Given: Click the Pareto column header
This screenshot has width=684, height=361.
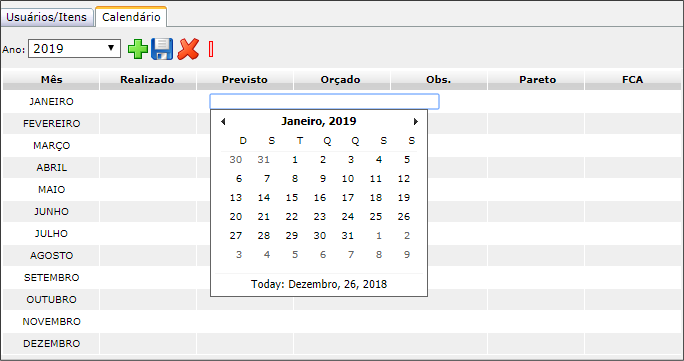Looking at the screenshot, I should click(x=537, y=80).
